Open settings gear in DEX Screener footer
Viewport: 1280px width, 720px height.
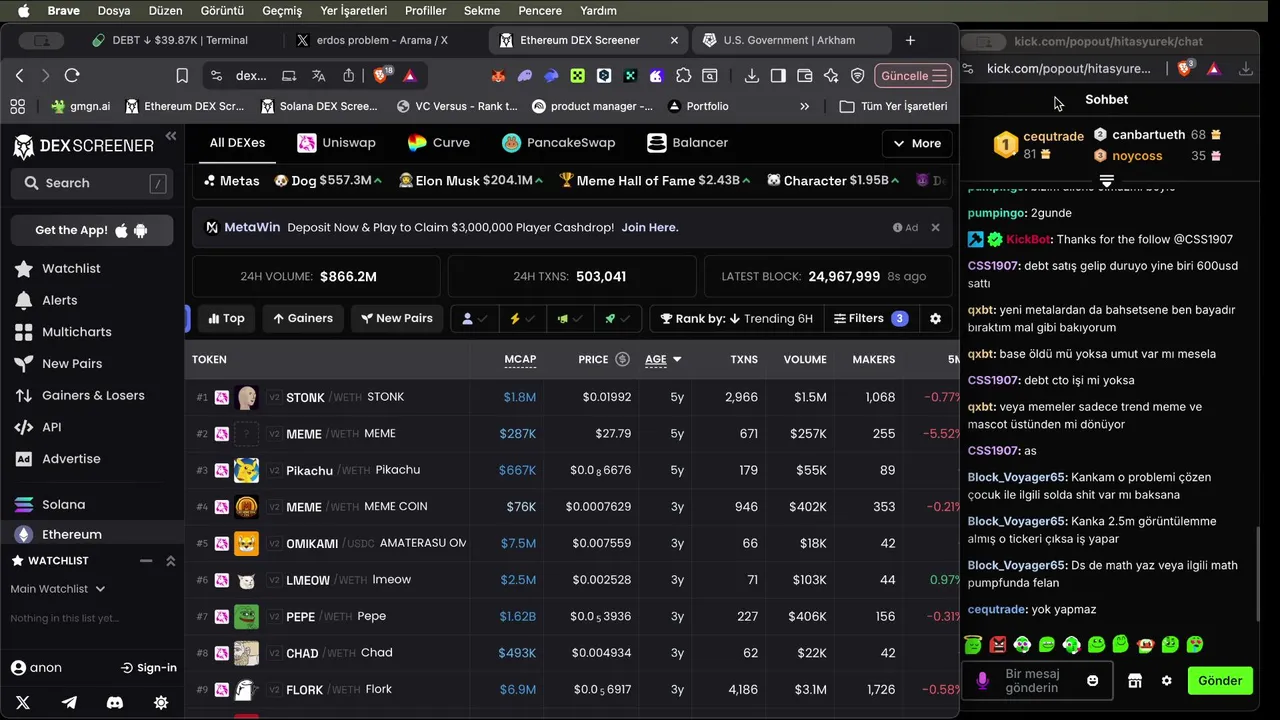click(161, 703)
